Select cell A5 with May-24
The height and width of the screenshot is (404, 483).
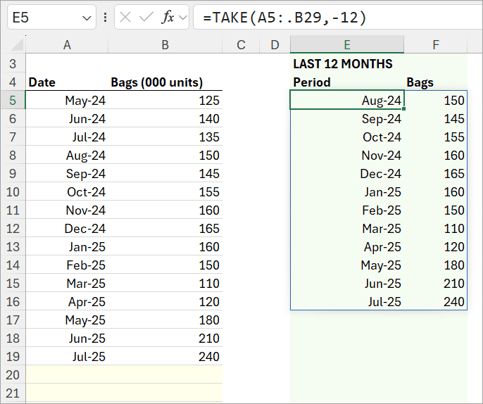coord(67,100)
